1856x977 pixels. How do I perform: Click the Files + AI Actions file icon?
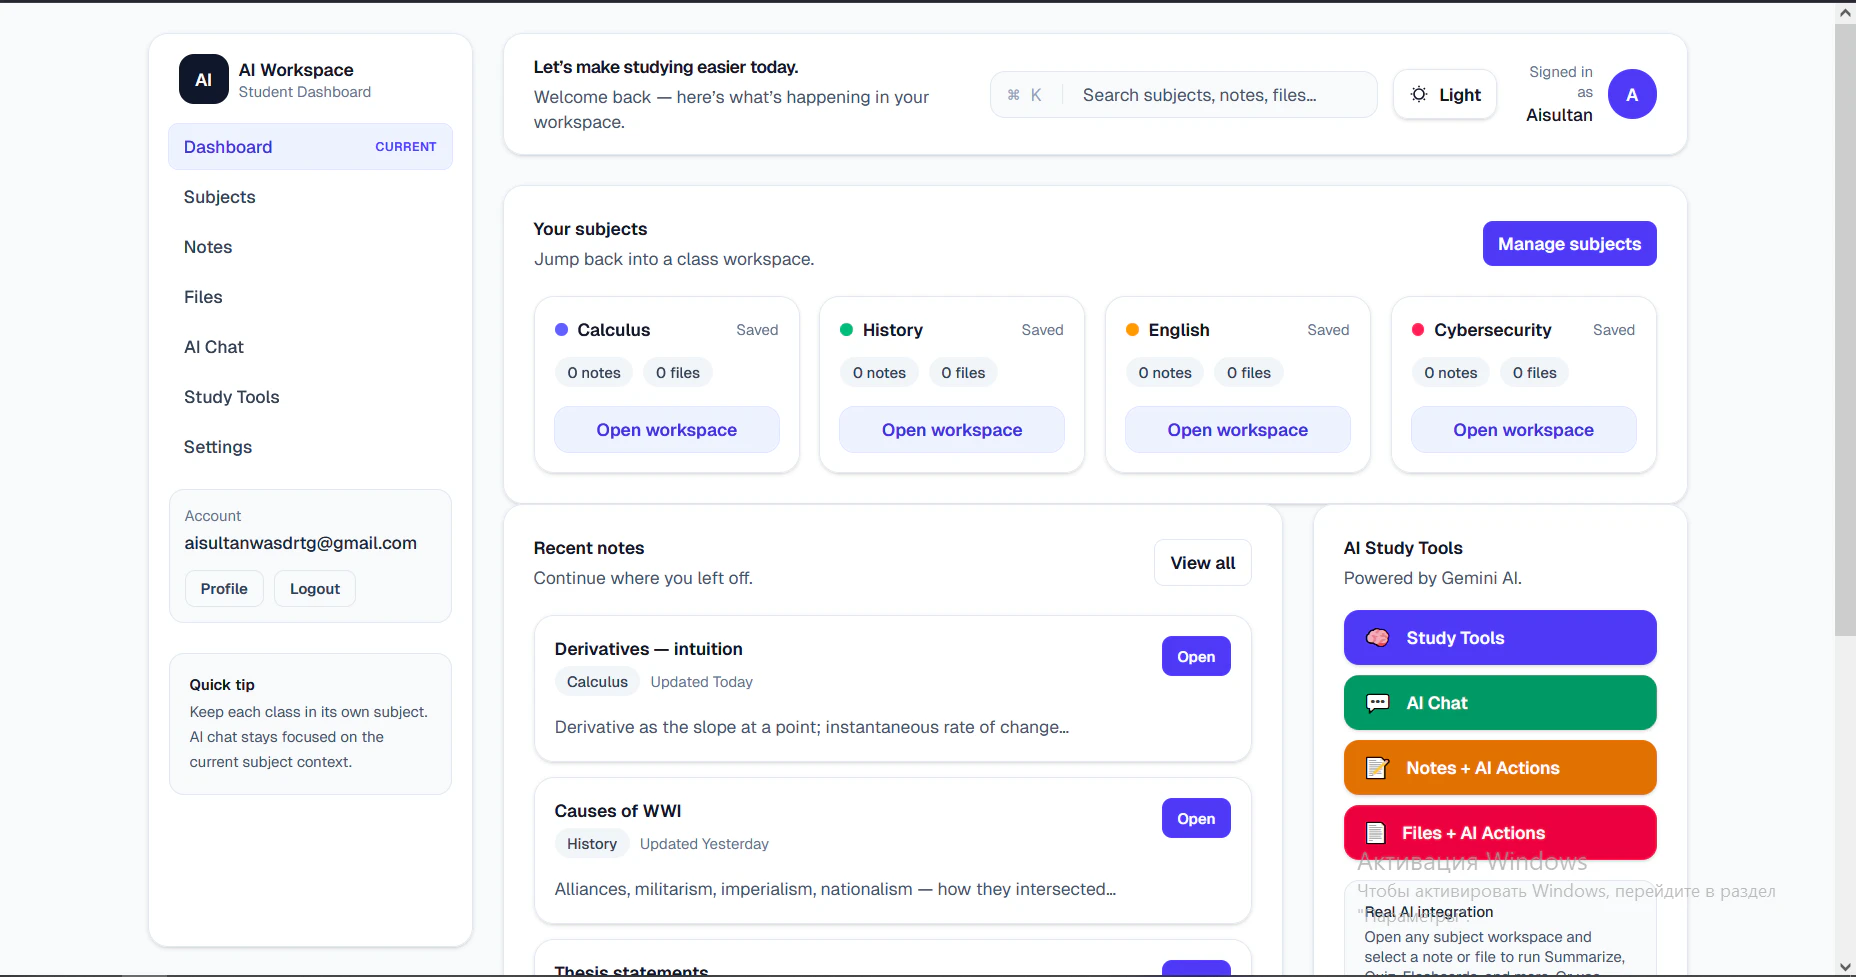(x=1379, y=832)
